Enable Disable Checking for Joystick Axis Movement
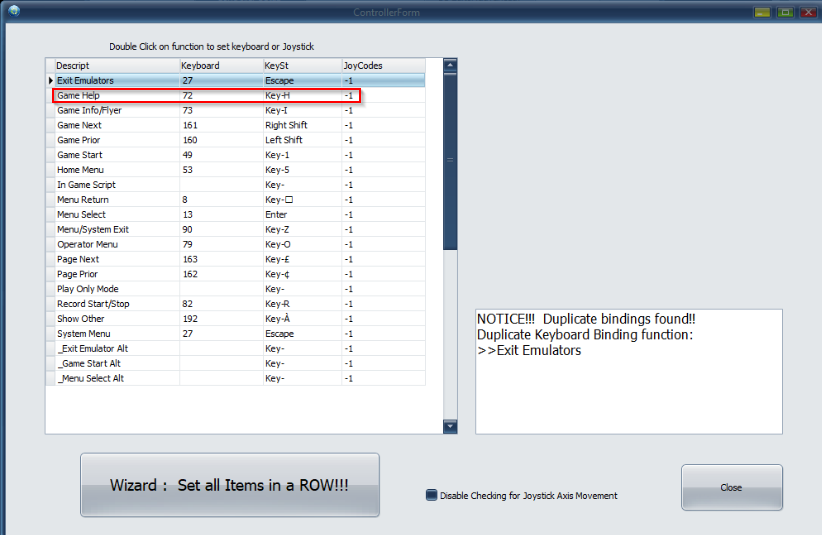The width and height of the screenshot is (822, 535). (432, 495)
